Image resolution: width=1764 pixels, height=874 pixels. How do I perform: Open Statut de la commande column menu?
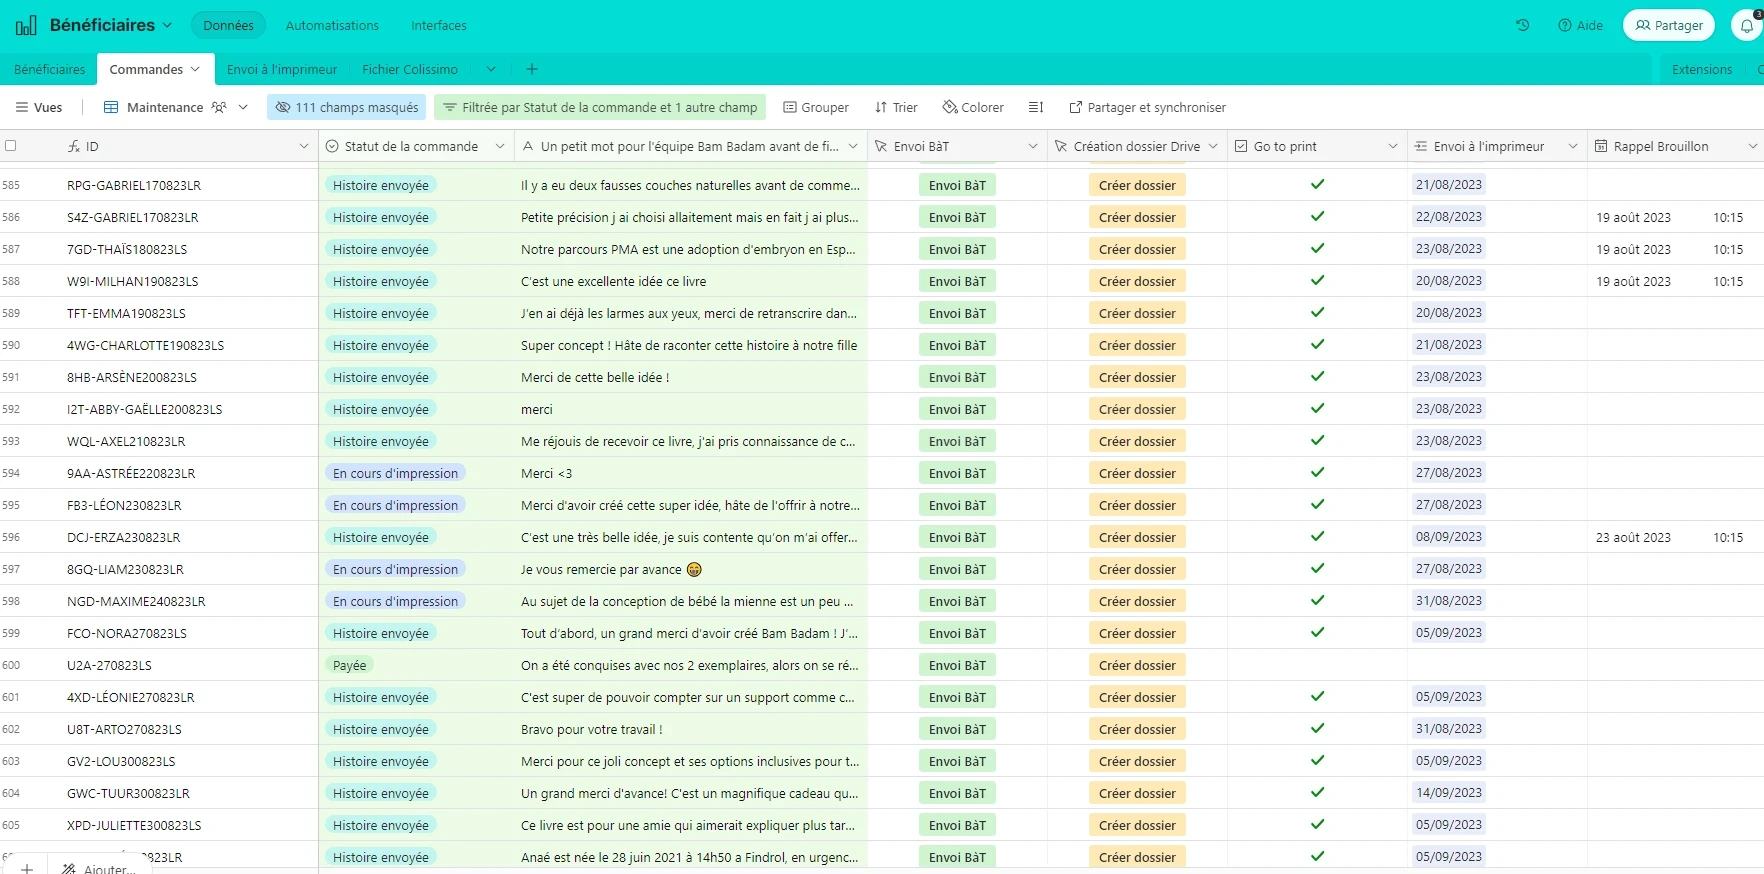[500, 146]
